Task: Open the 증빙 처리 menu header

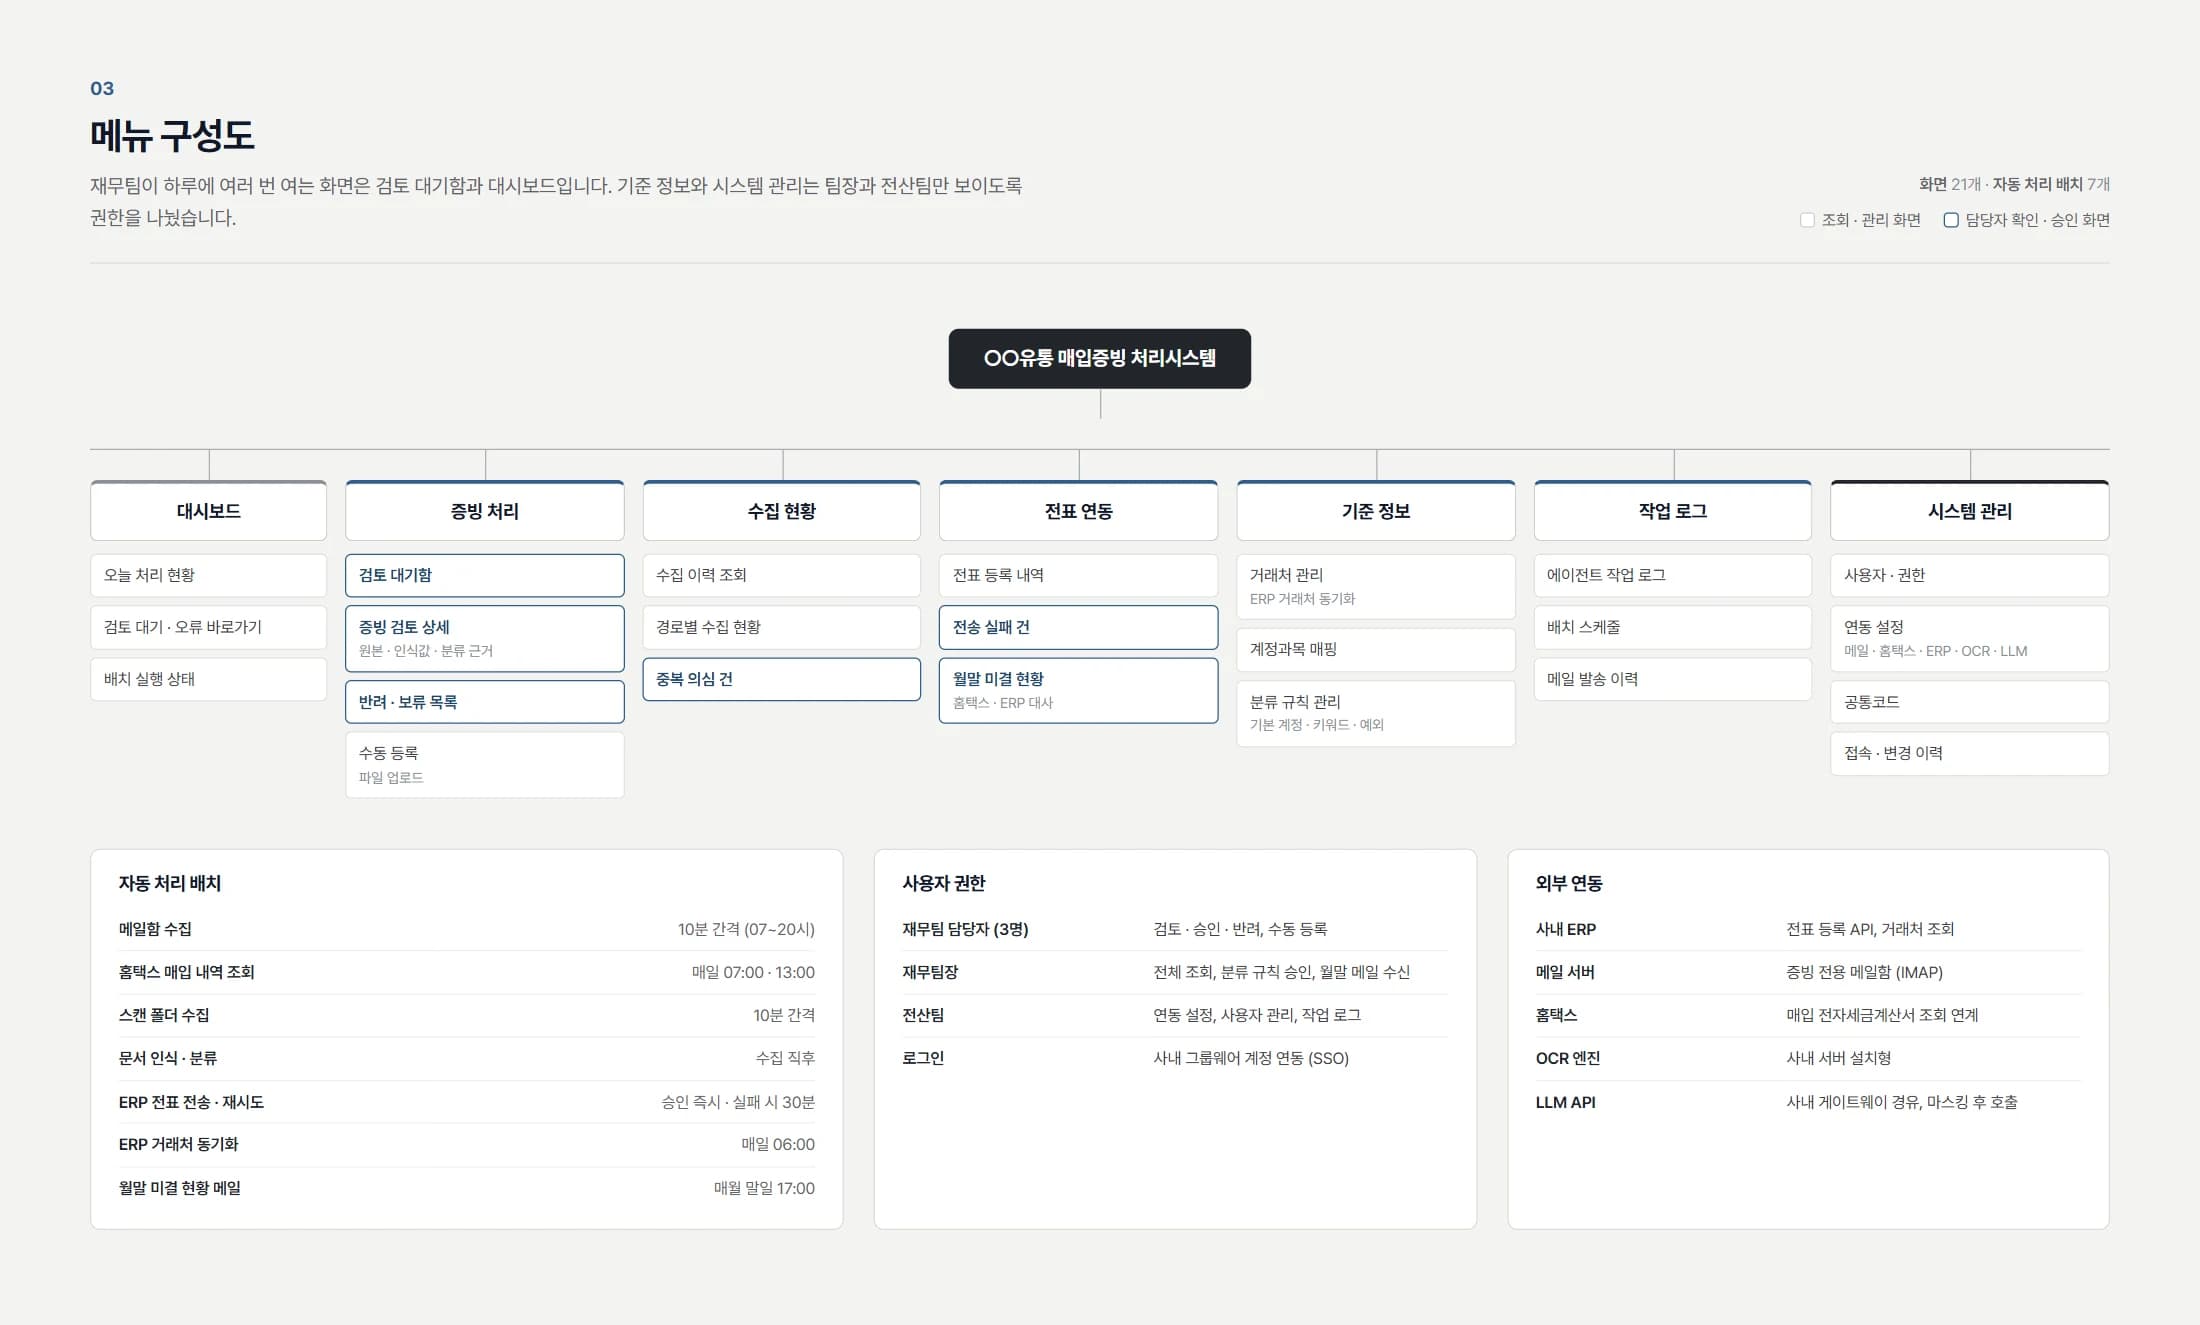Action: [x=485, y=511]
